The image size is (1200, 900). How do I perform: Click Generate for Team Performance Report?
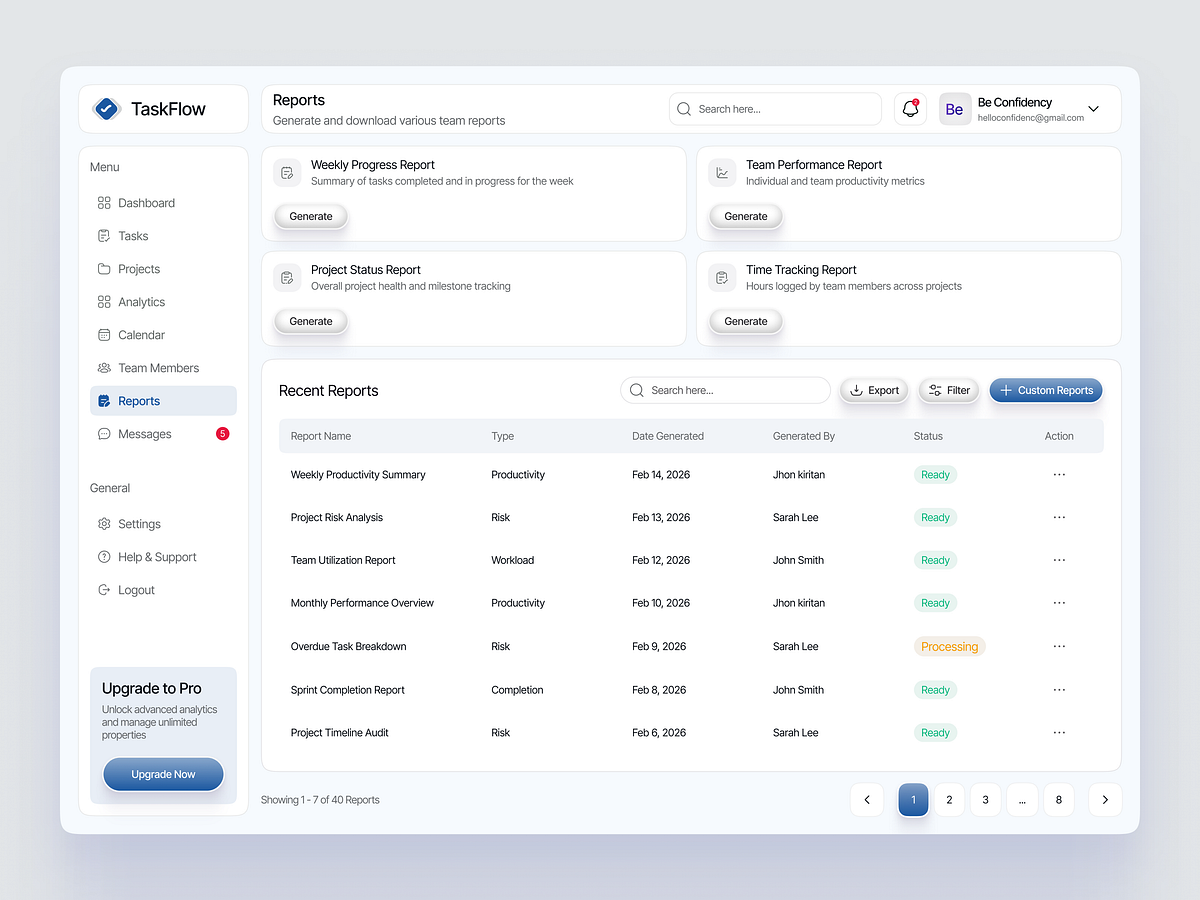745,216
